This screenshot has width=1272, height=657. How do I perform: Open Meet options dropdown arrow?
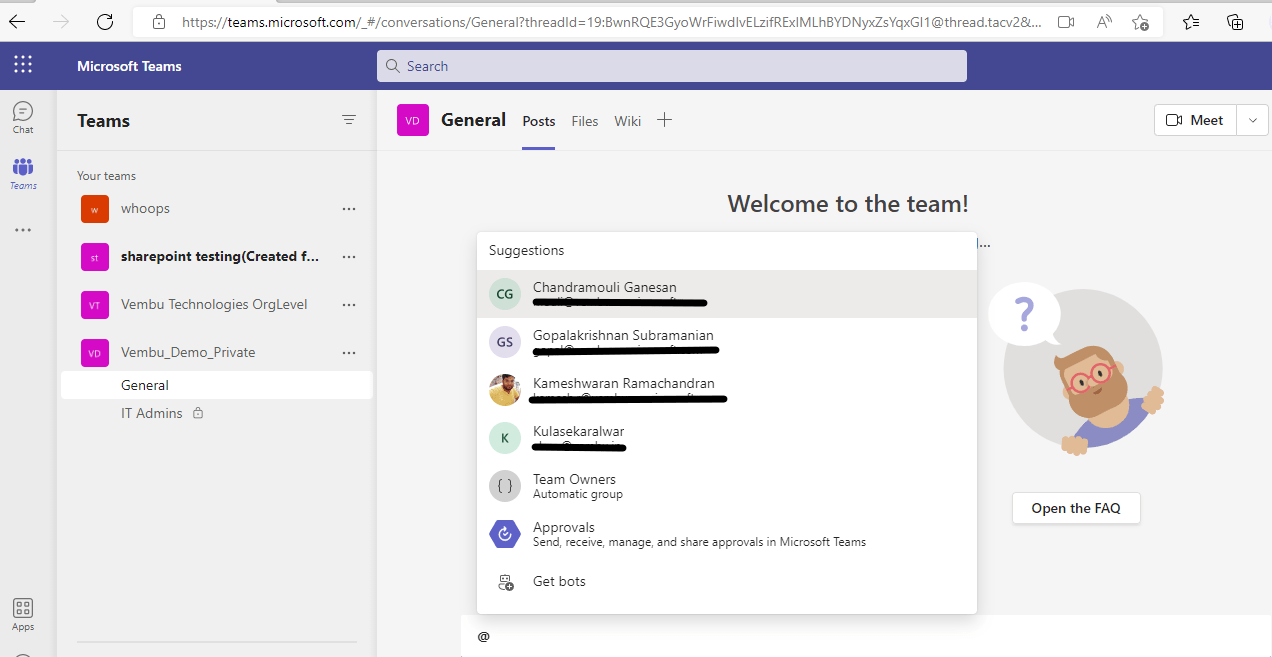click(x=1253, y=120)
